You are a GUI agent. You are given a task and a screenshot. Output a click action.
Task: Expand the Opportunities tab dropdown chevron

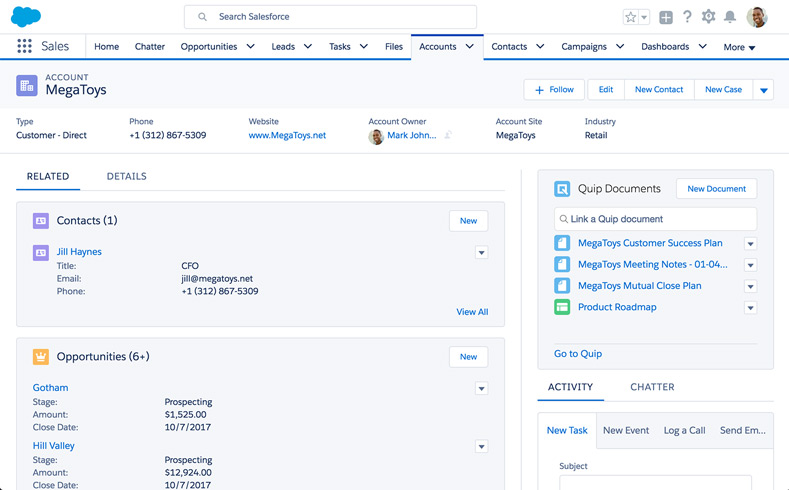tap(250, 47)
